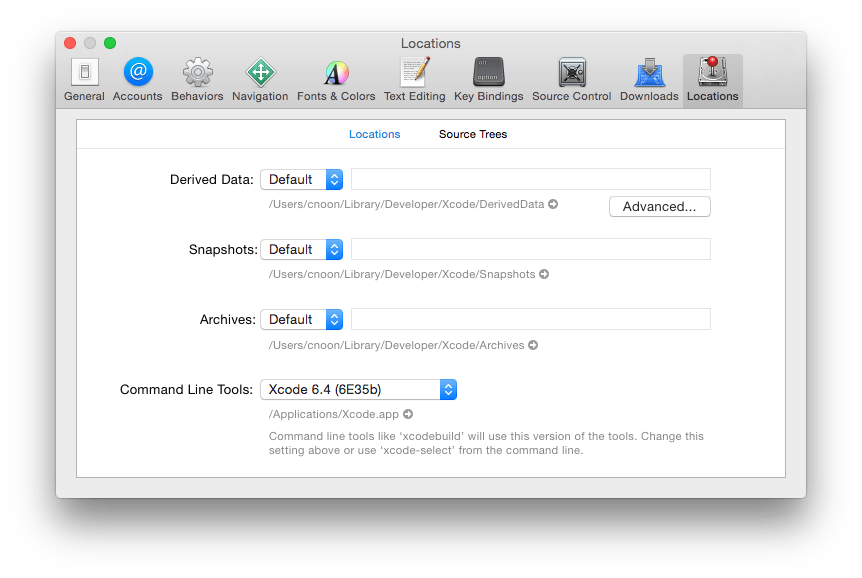
Task: Open the Downloads preferences pane
Action: 648,78
